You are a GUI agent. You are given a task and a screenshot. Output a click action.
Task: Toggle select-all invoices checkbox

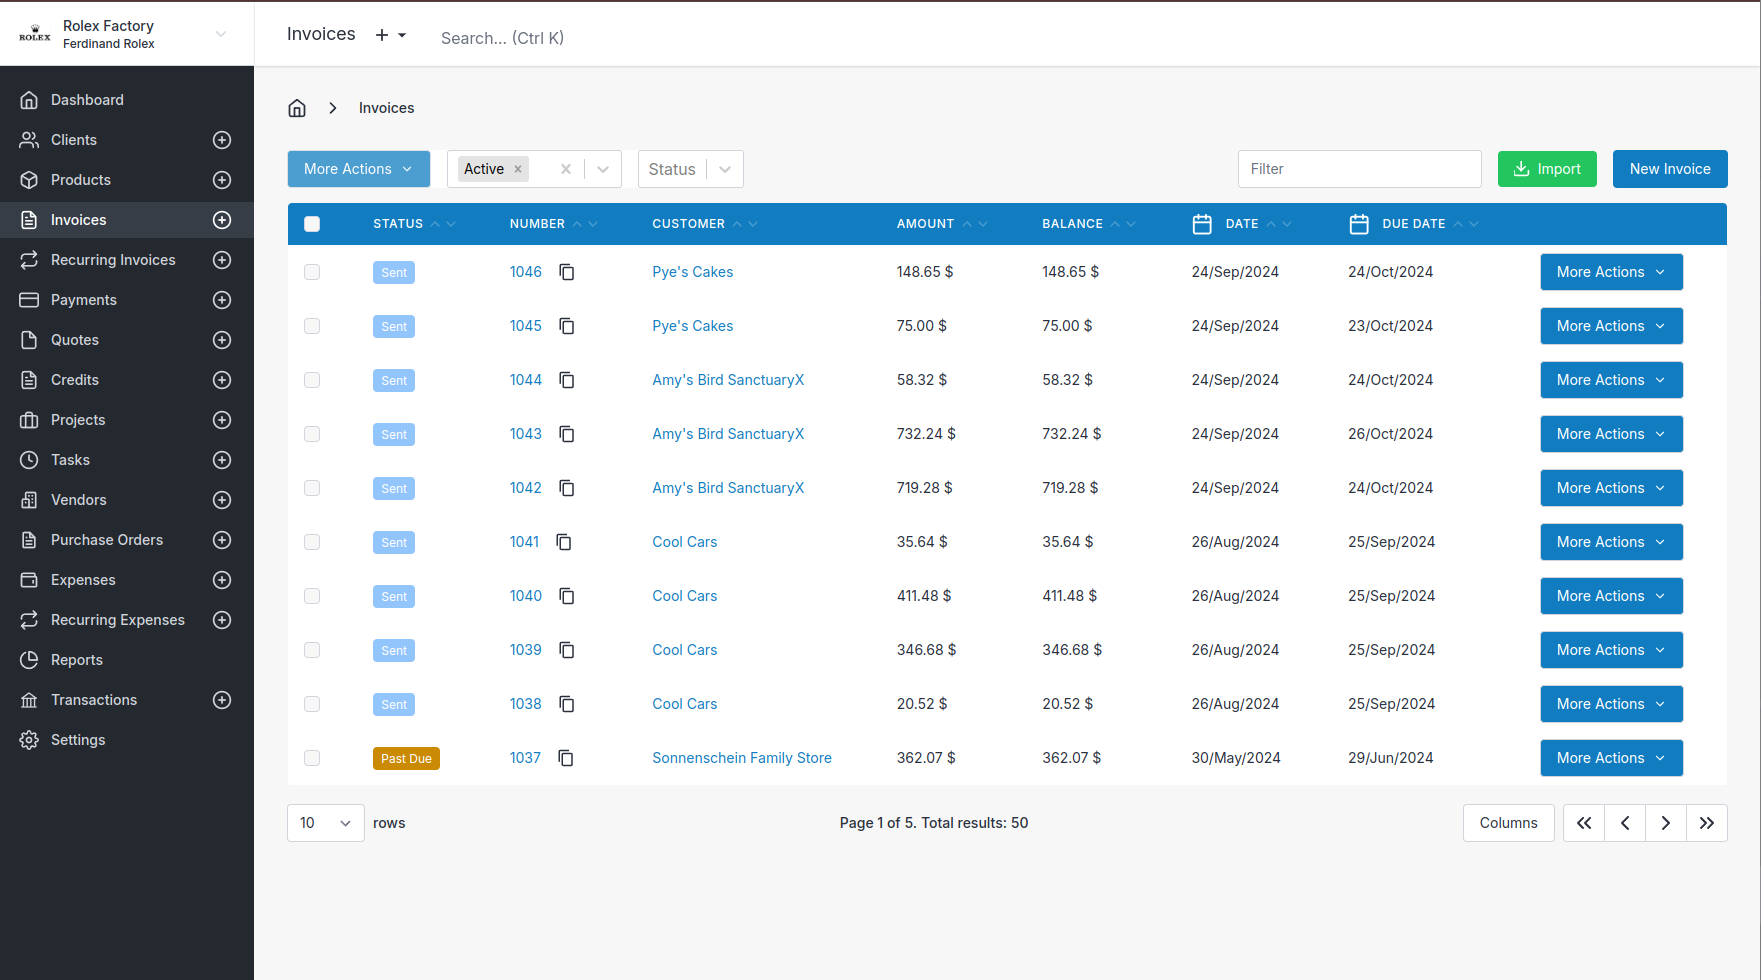tap(312, 224)
